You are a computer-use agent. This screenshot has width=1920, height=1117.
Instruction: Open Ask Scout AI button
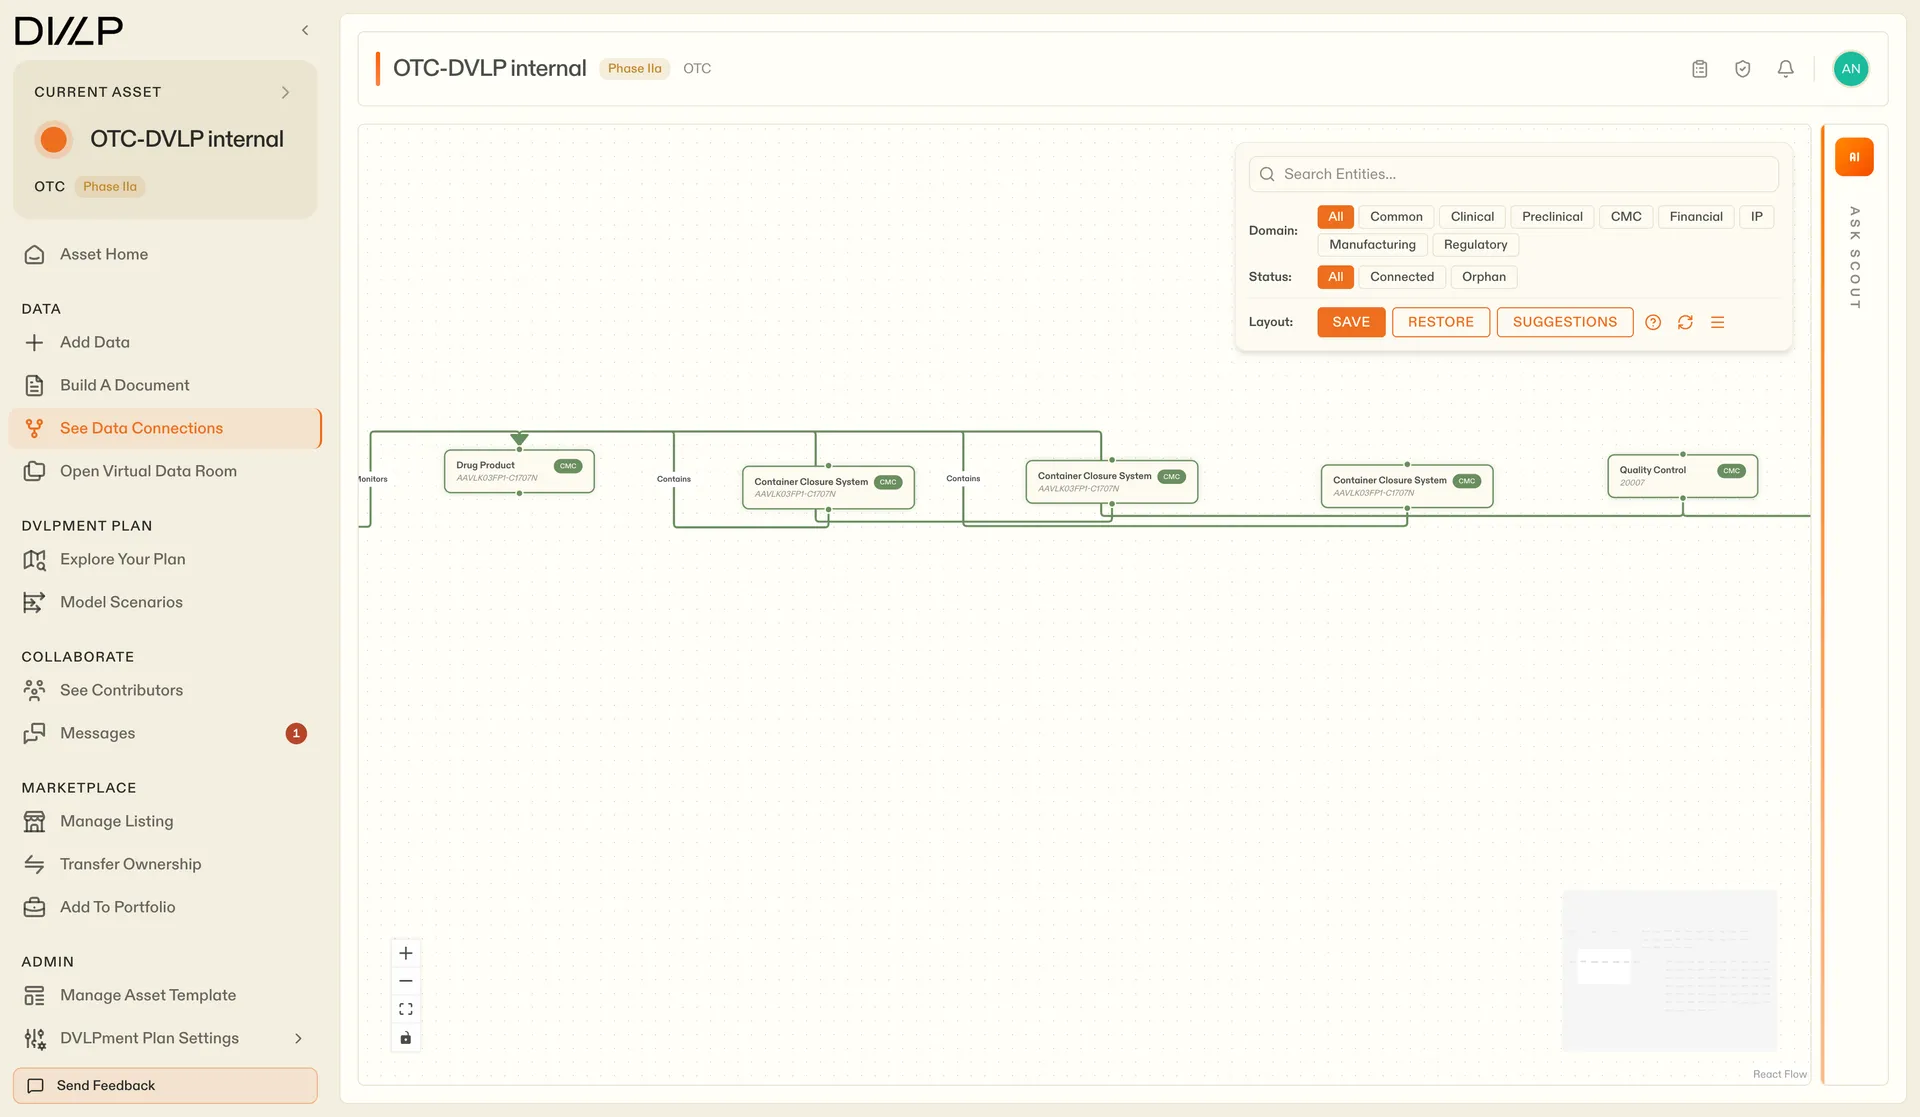click(x=1854, y=157)
